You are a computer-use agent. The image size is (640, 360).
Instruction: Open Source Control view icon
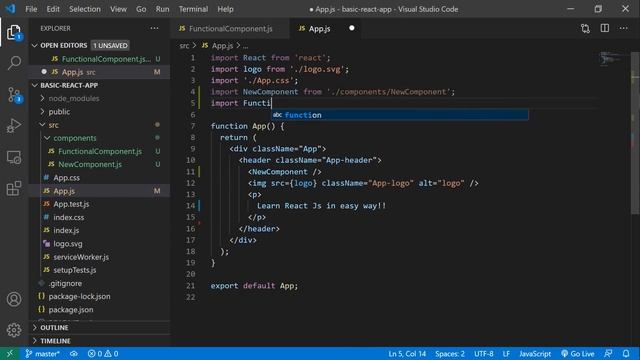[14, 95]
